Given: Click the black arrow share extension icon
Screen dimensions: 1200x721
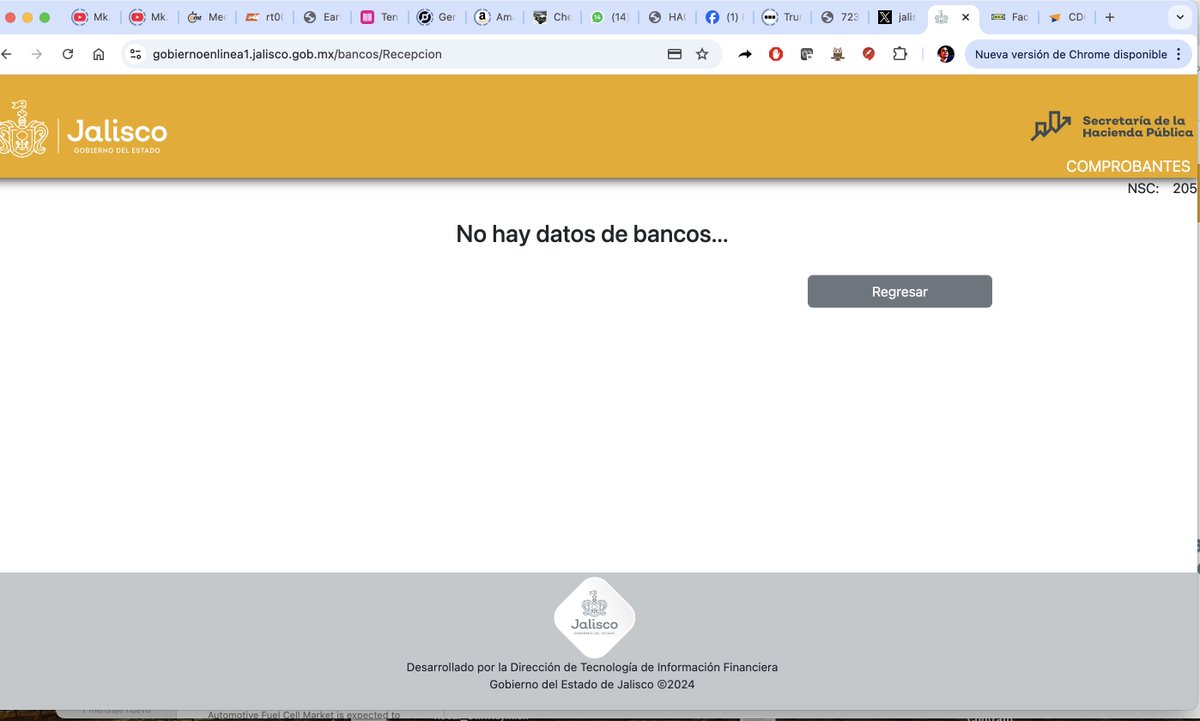Looking at the screenshot, I should pos(745,54).
